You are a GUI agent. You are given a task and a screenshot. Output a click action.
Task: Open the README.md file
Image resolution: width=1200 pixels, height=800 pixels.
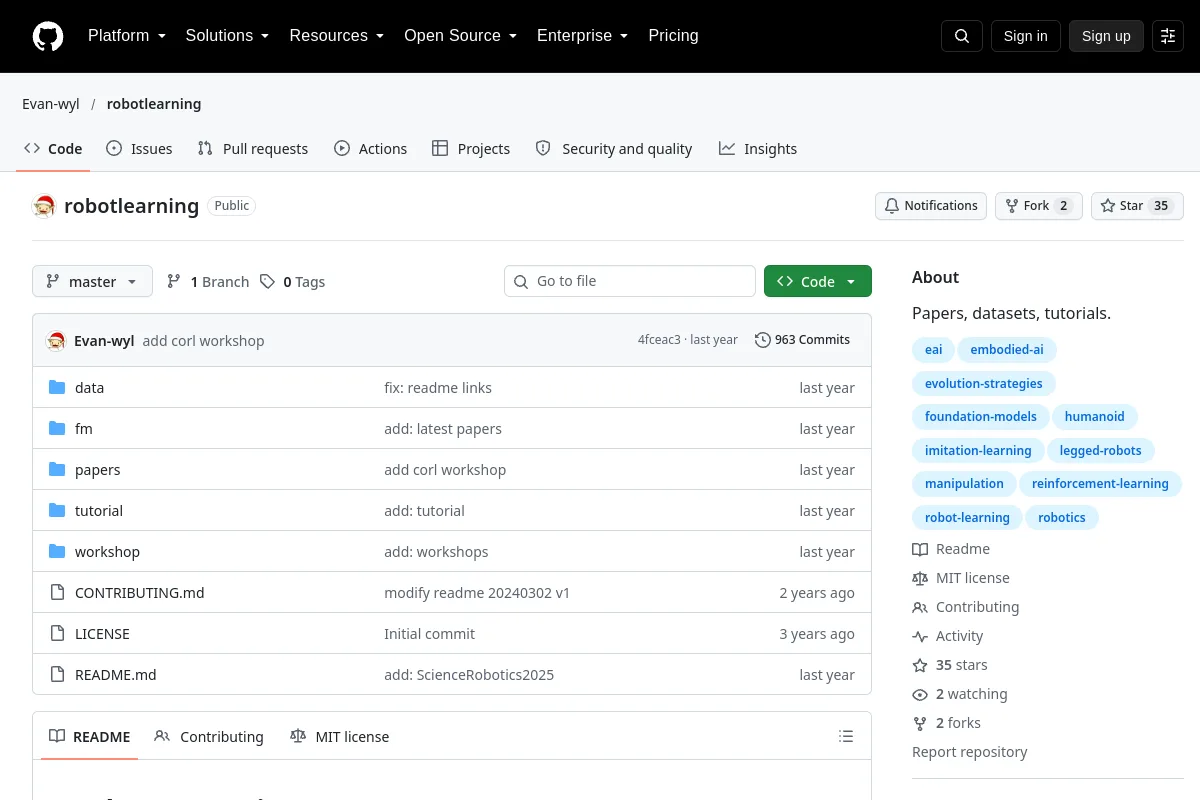[115, 675]
